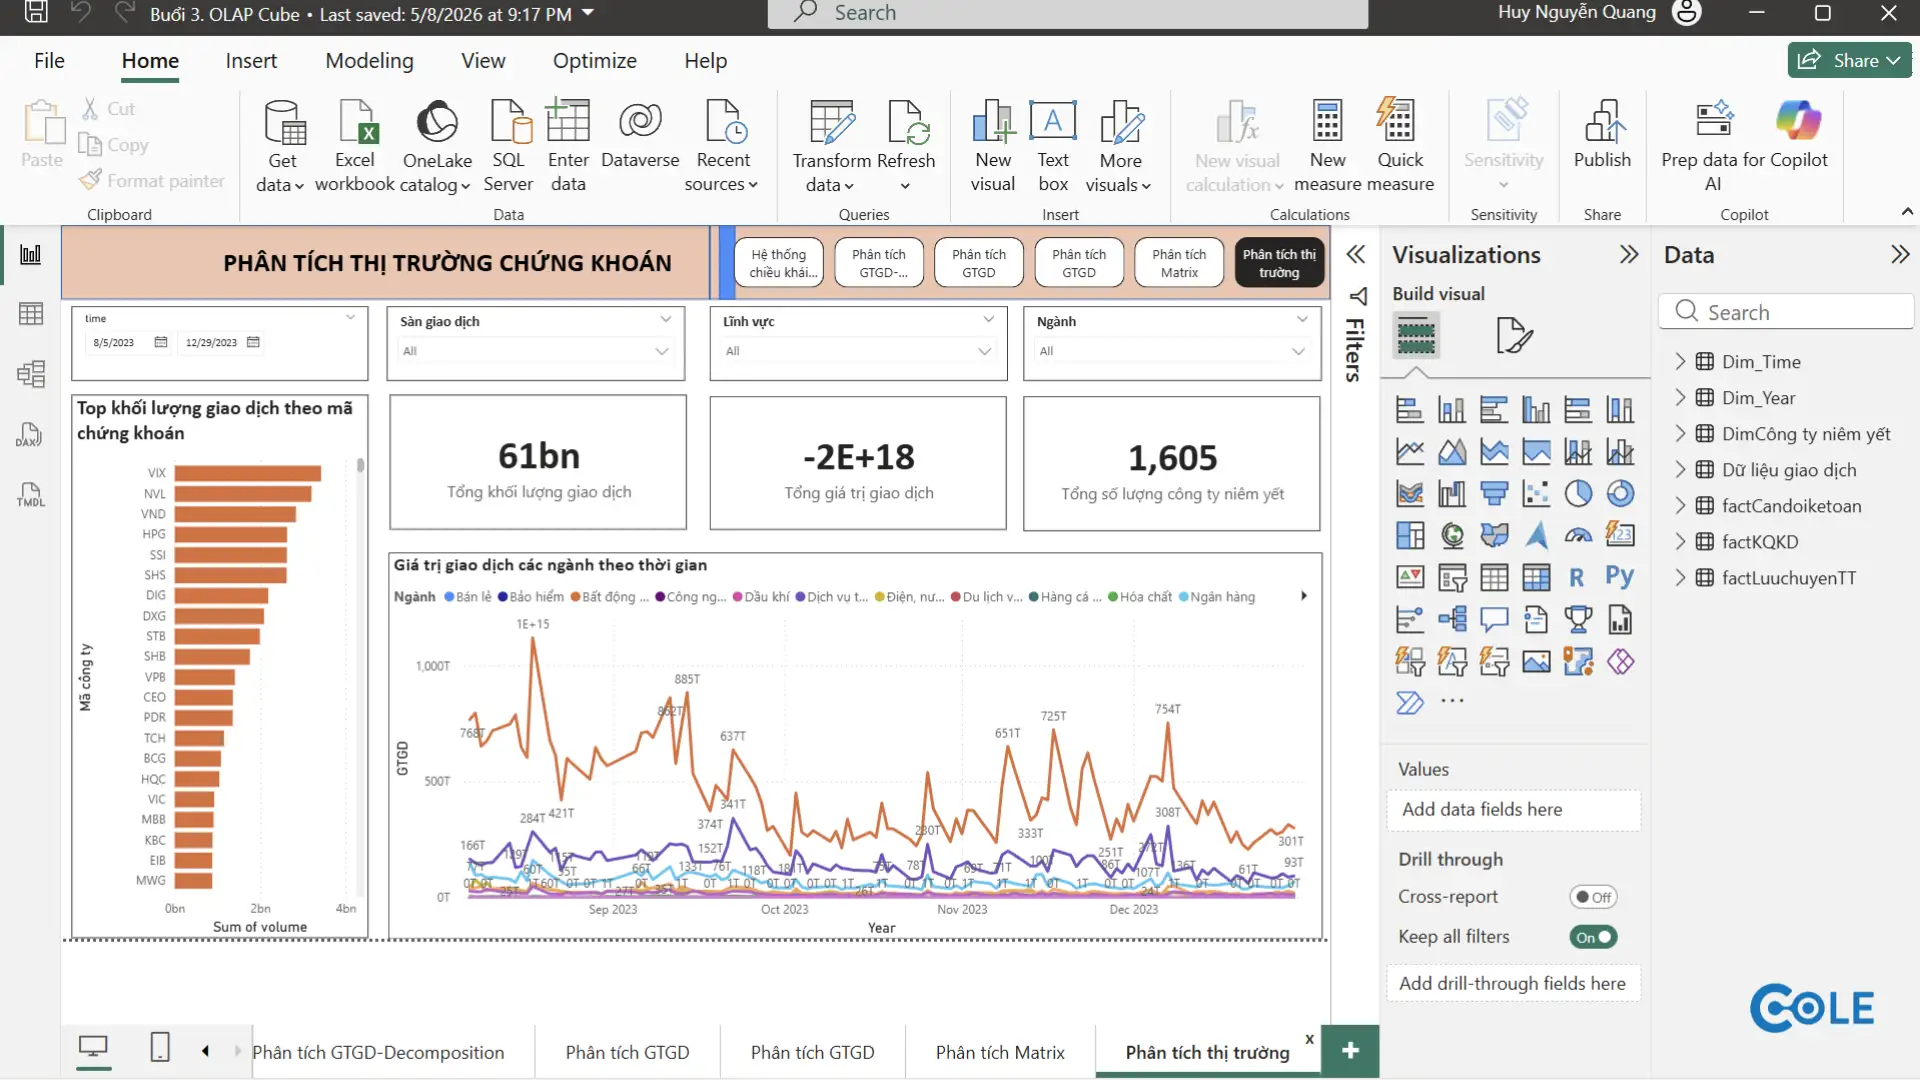Click Excel workbook data source

[355, 146]
